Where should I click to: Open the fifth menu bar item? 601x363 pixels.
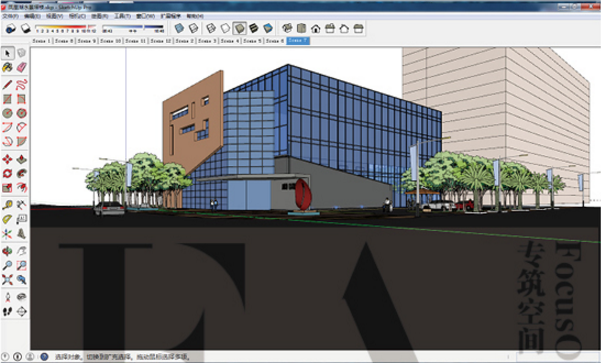point(99,16)
